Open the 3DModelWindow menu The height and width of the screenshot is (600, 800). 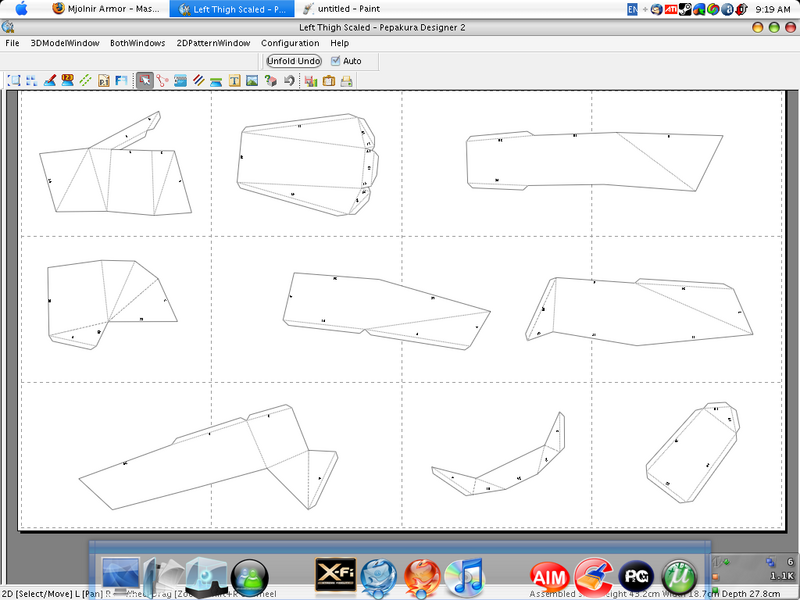pos(65,43)
